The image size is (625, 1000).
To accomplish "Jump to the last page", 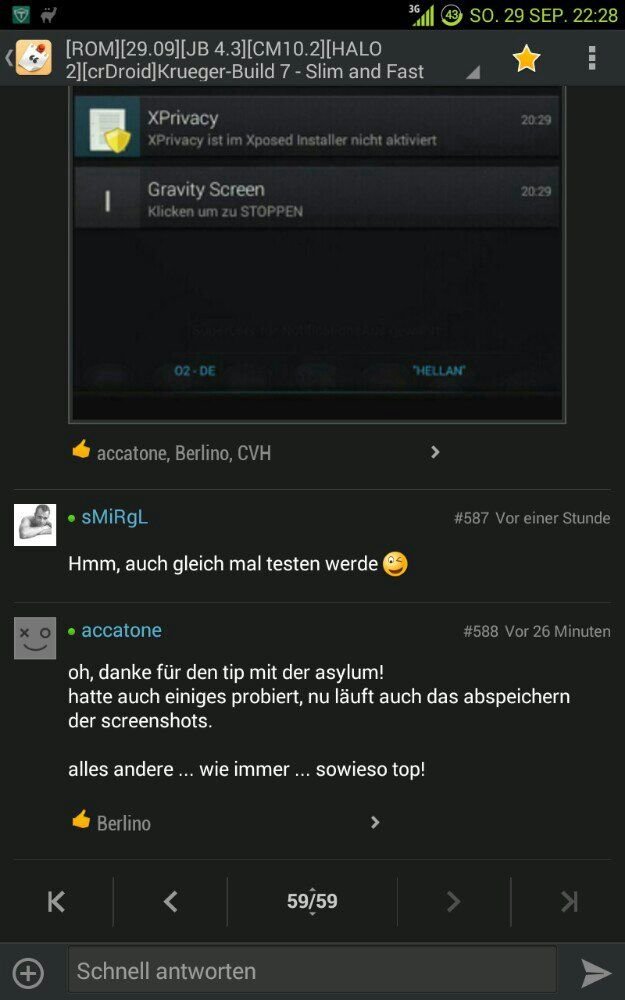I will pos(569,901).
